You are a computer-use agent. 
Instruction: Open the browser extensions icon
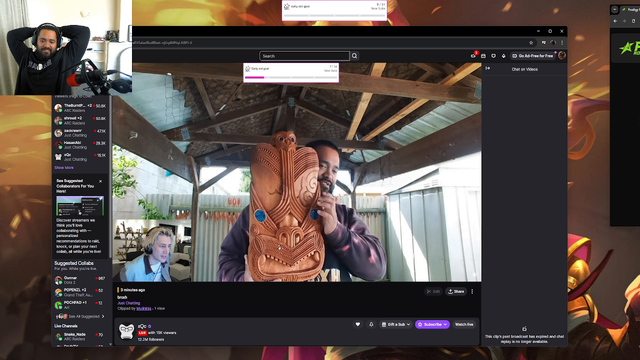[544, 42]
